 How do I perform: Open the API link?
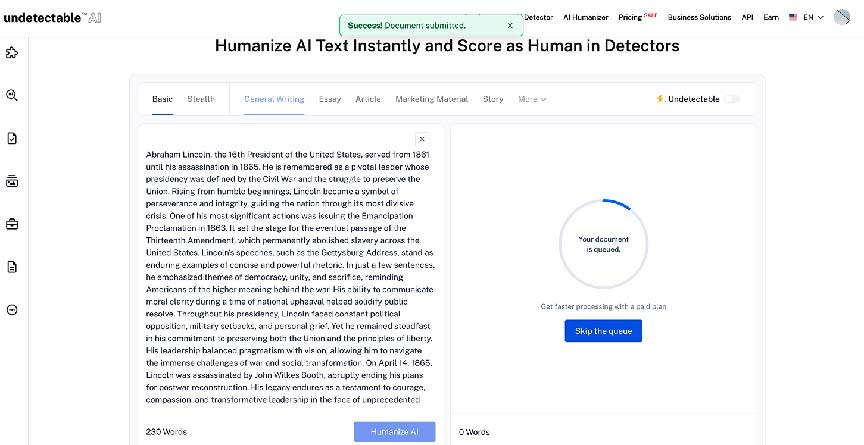click(x=747, y=17)
